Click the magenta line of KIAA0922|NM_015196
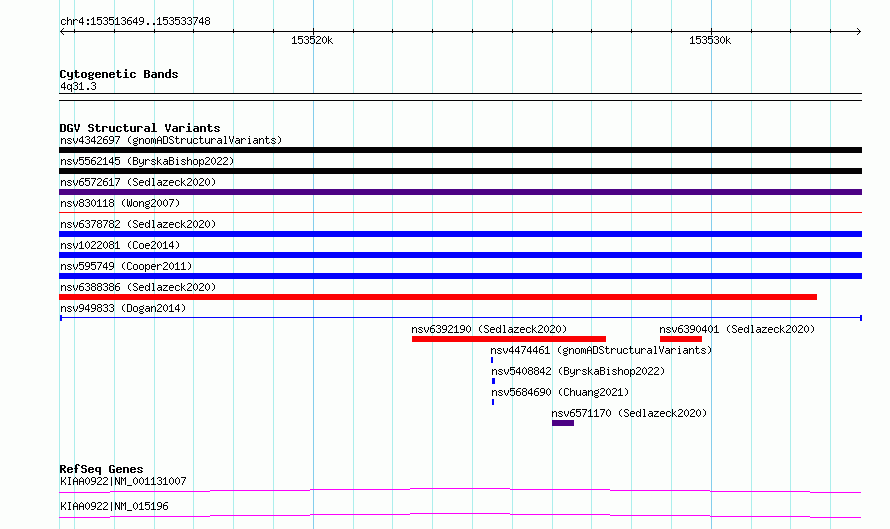This screenshot has width=890, height=529. (x=460, y=515)
